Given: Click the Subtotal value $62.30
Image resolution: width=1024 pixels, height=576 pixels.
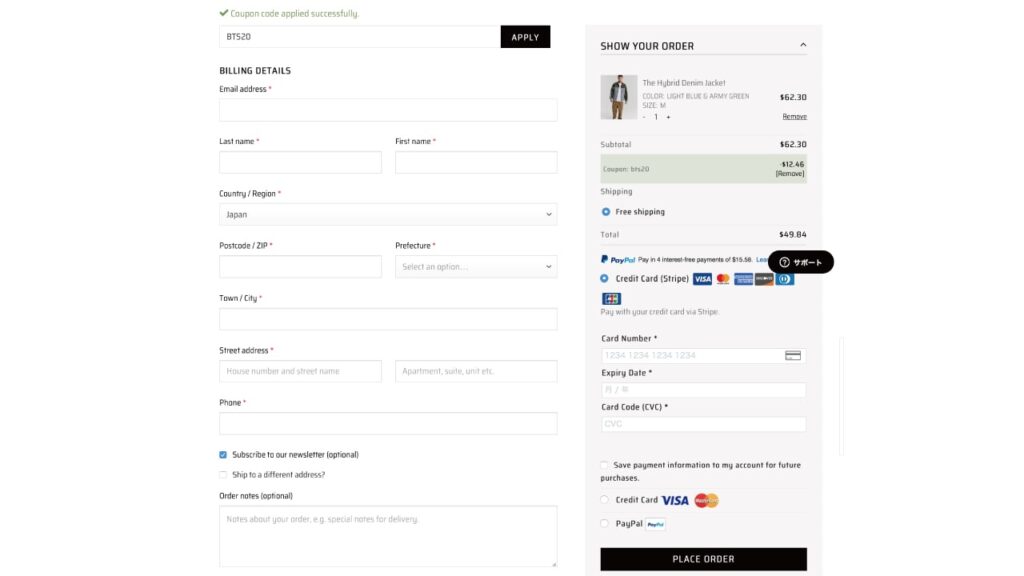Looking at the screenshot, I should tap(793, 144).
